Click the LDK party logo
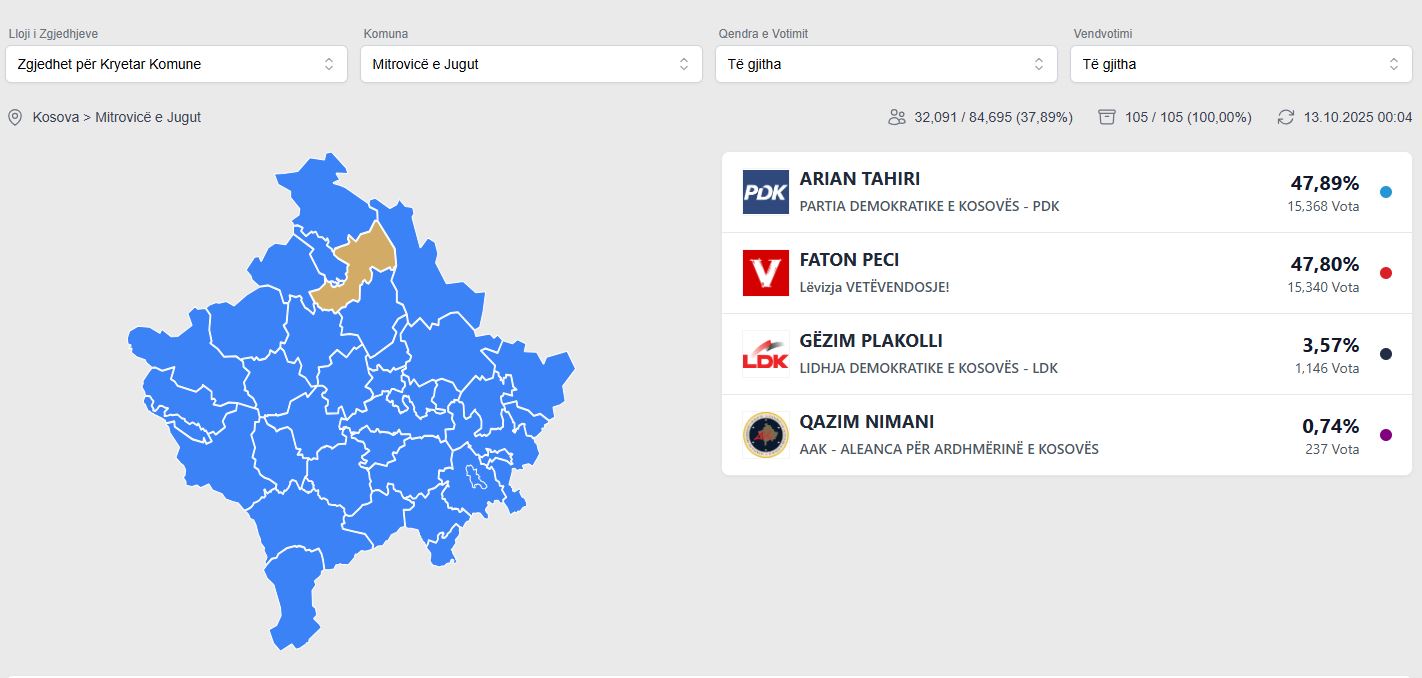This screenshot has height=678, width=1422. tap(765, 354)
